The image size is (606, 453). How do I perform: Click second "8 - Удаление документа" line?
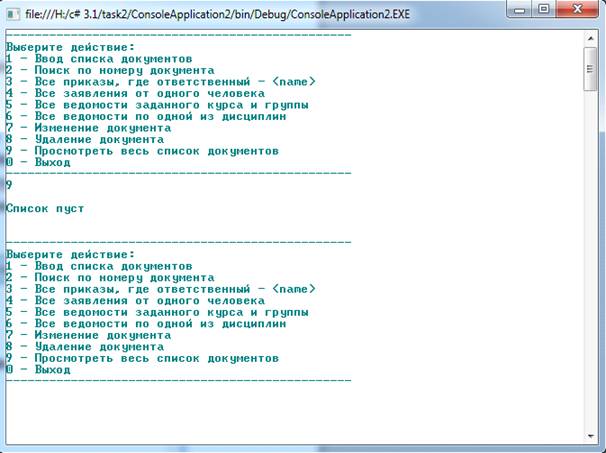click(x=85, y=347)
